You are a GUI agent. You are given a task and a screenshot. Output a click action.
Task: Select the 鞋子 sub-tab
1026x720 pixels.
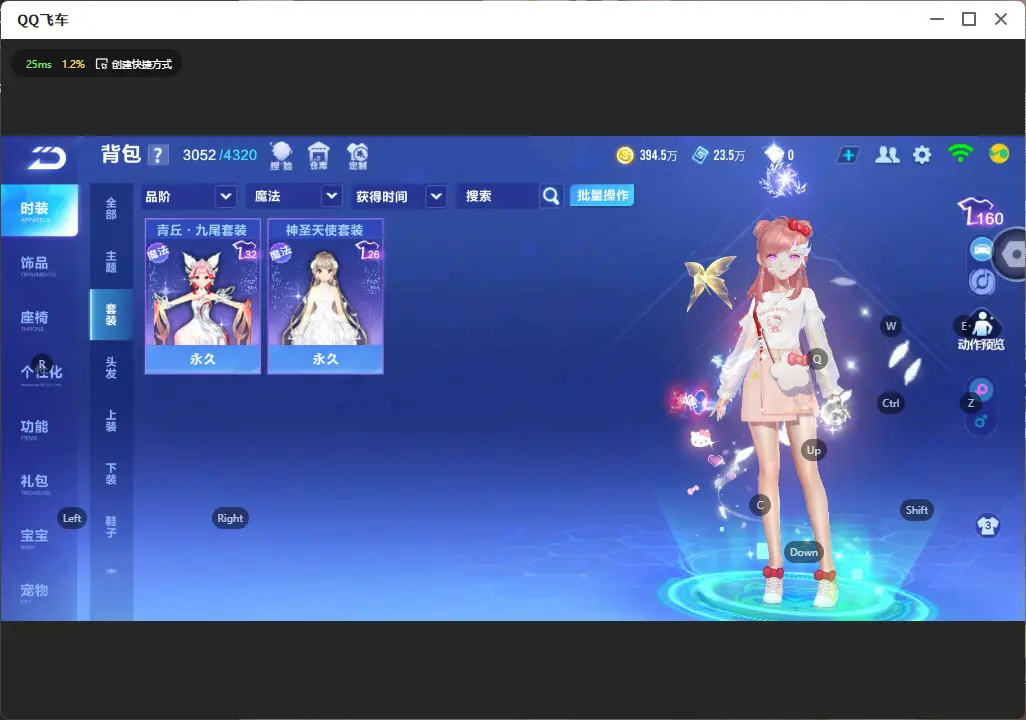pyautogui.click(x=111, y=527)
